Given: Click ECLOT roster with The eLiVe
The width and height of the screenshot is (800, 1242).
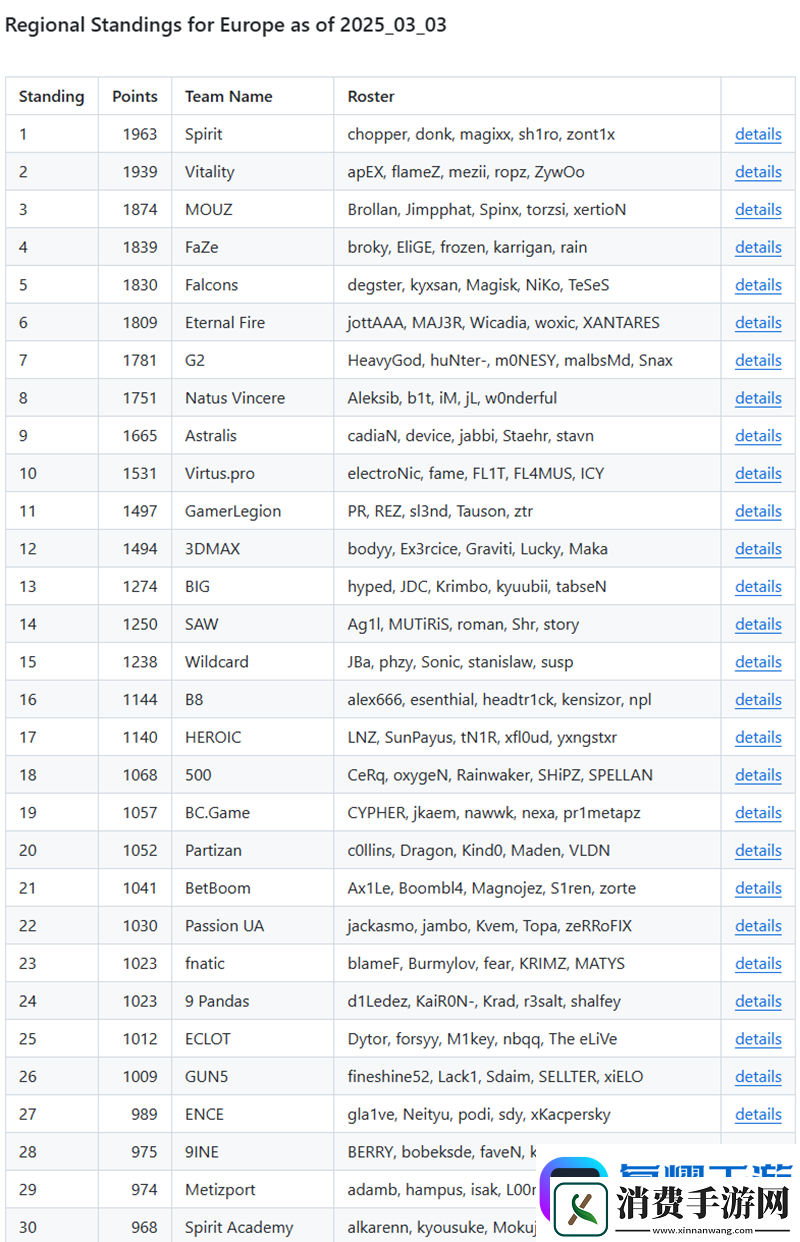Looking at the screenshot, I should pyautogui.click(x=483, y=1039).
